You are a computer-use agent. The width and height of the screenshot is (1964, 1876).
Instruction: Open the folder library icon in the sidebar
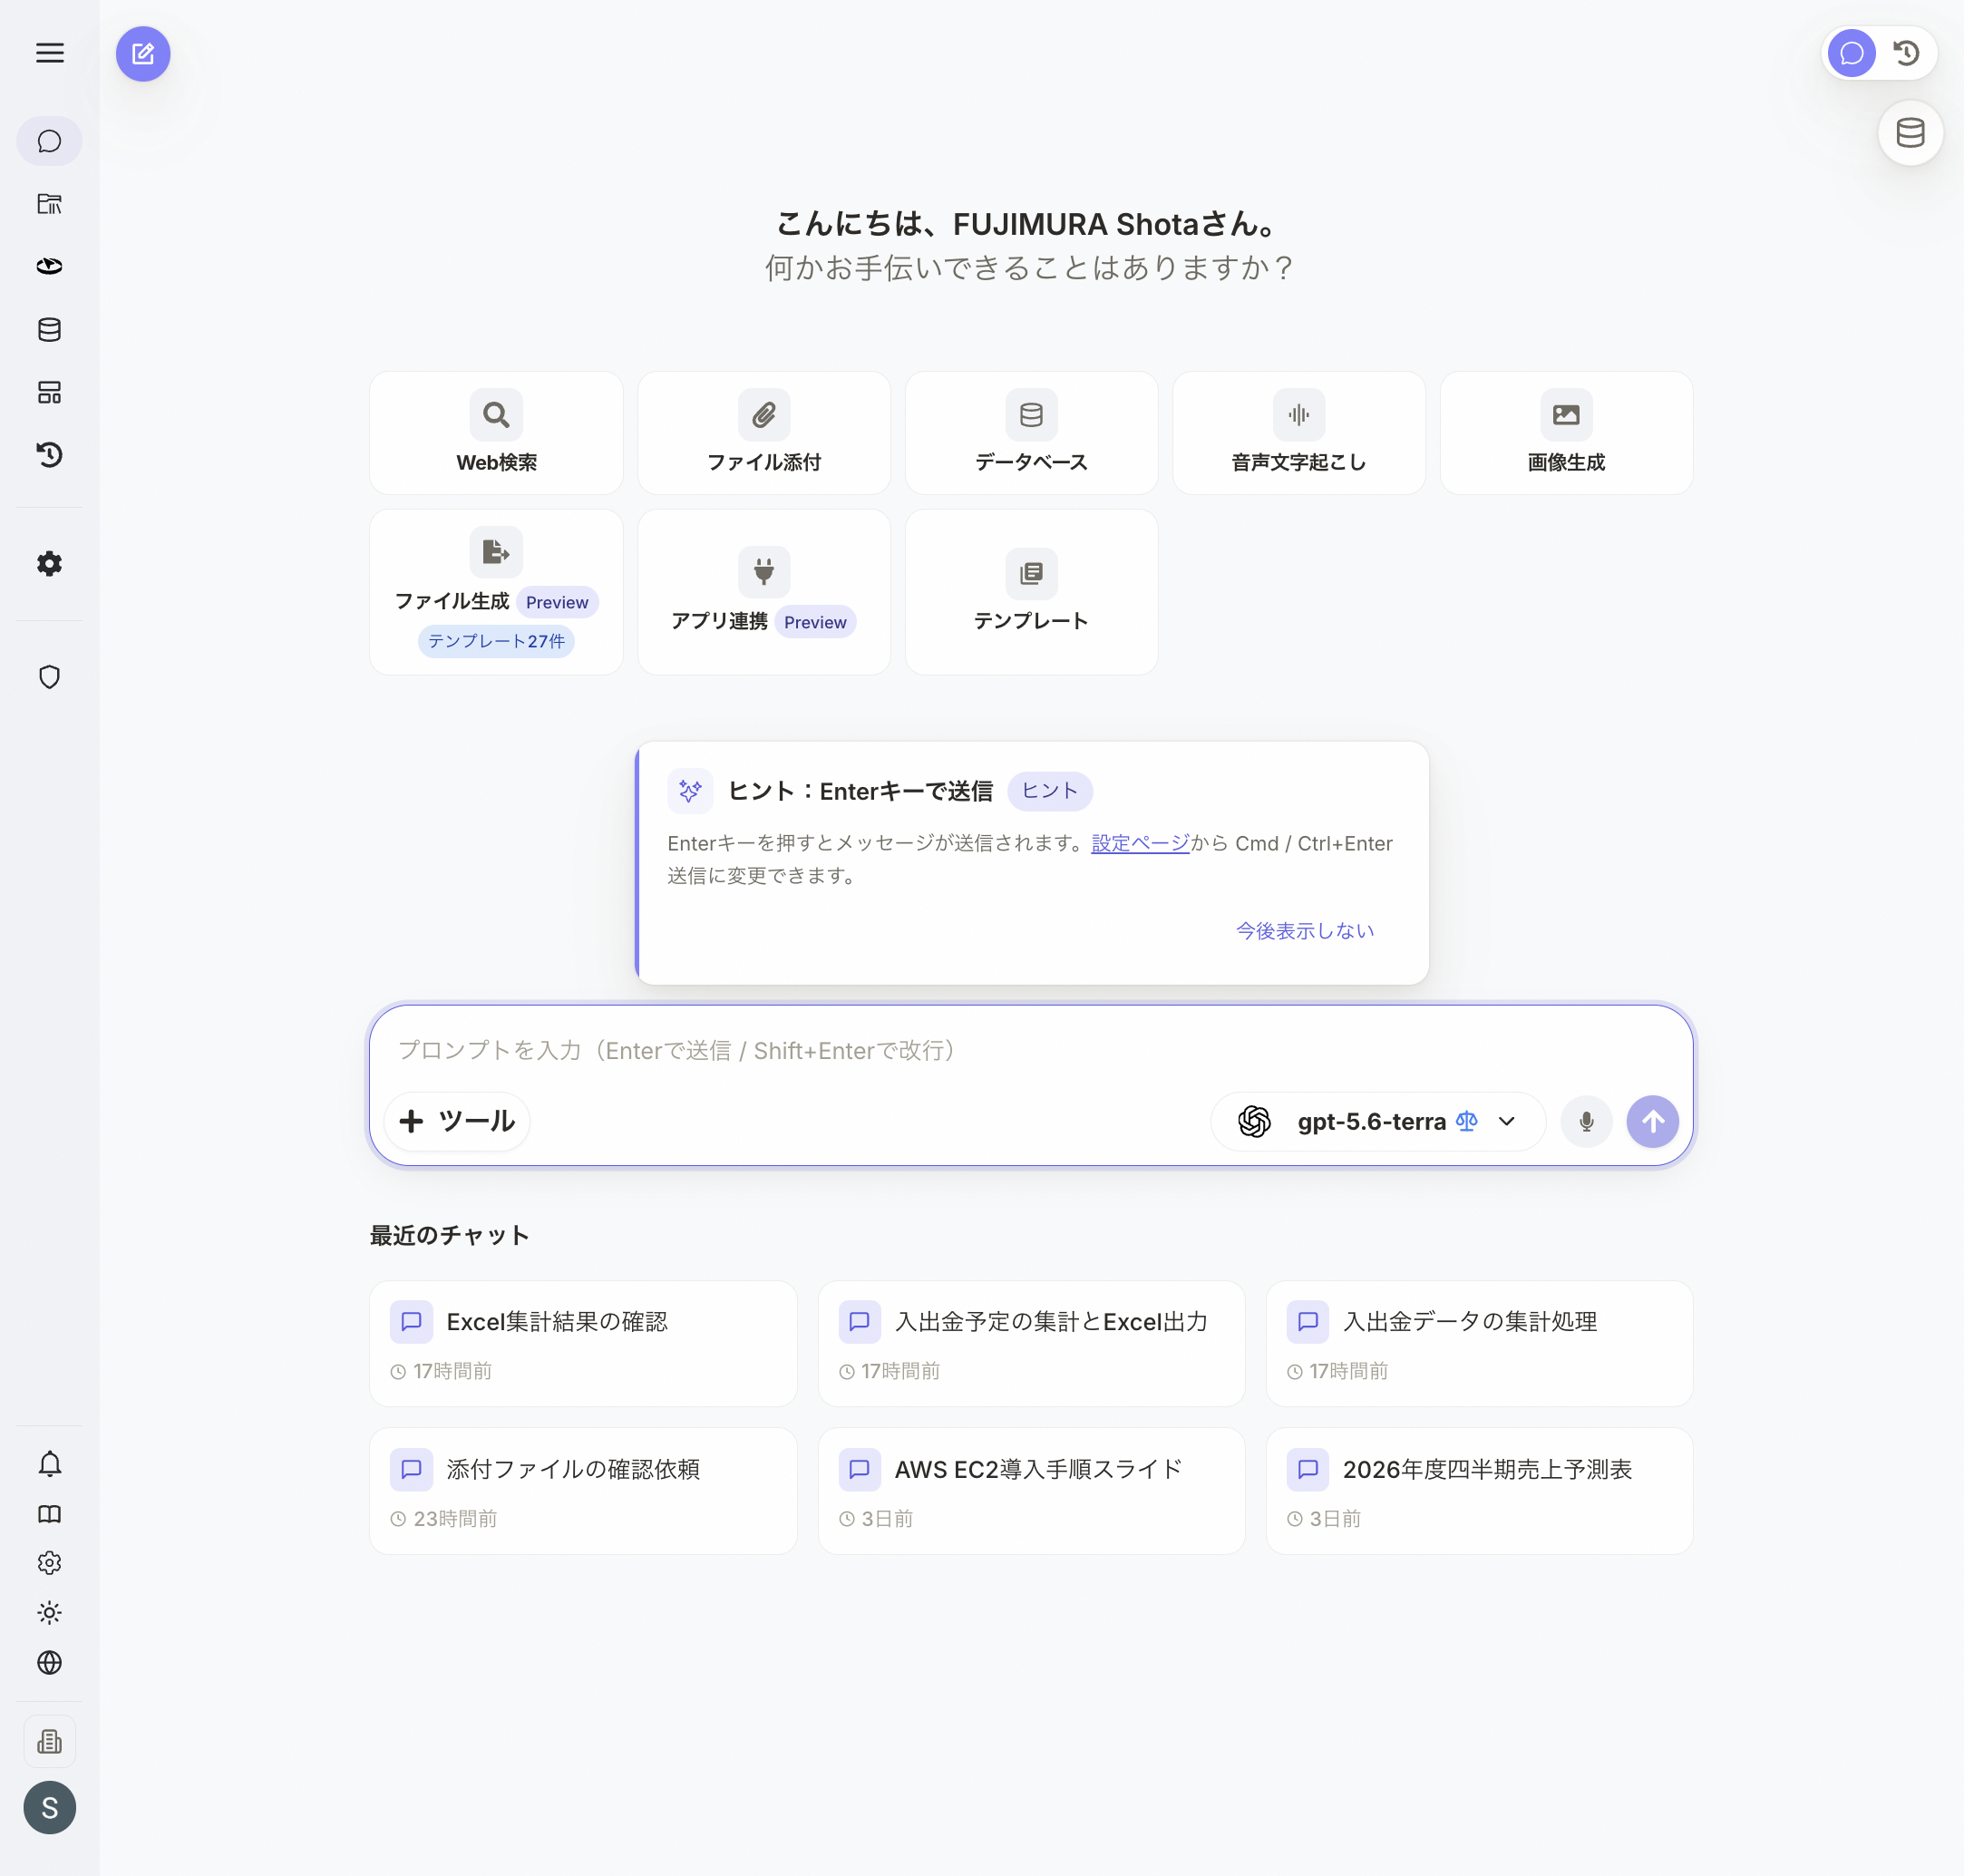click(49, 204)
